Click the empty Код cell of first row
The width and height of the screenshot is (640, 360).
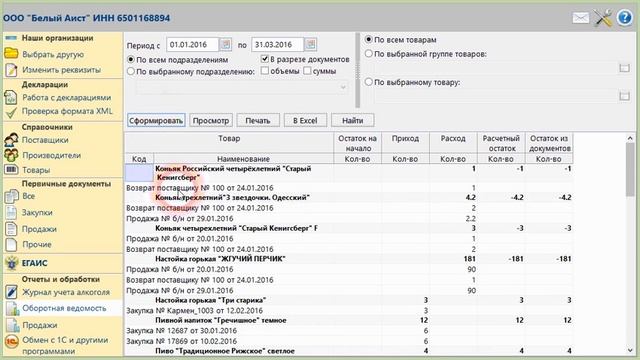pyautogui.click(x=139, y=173)
